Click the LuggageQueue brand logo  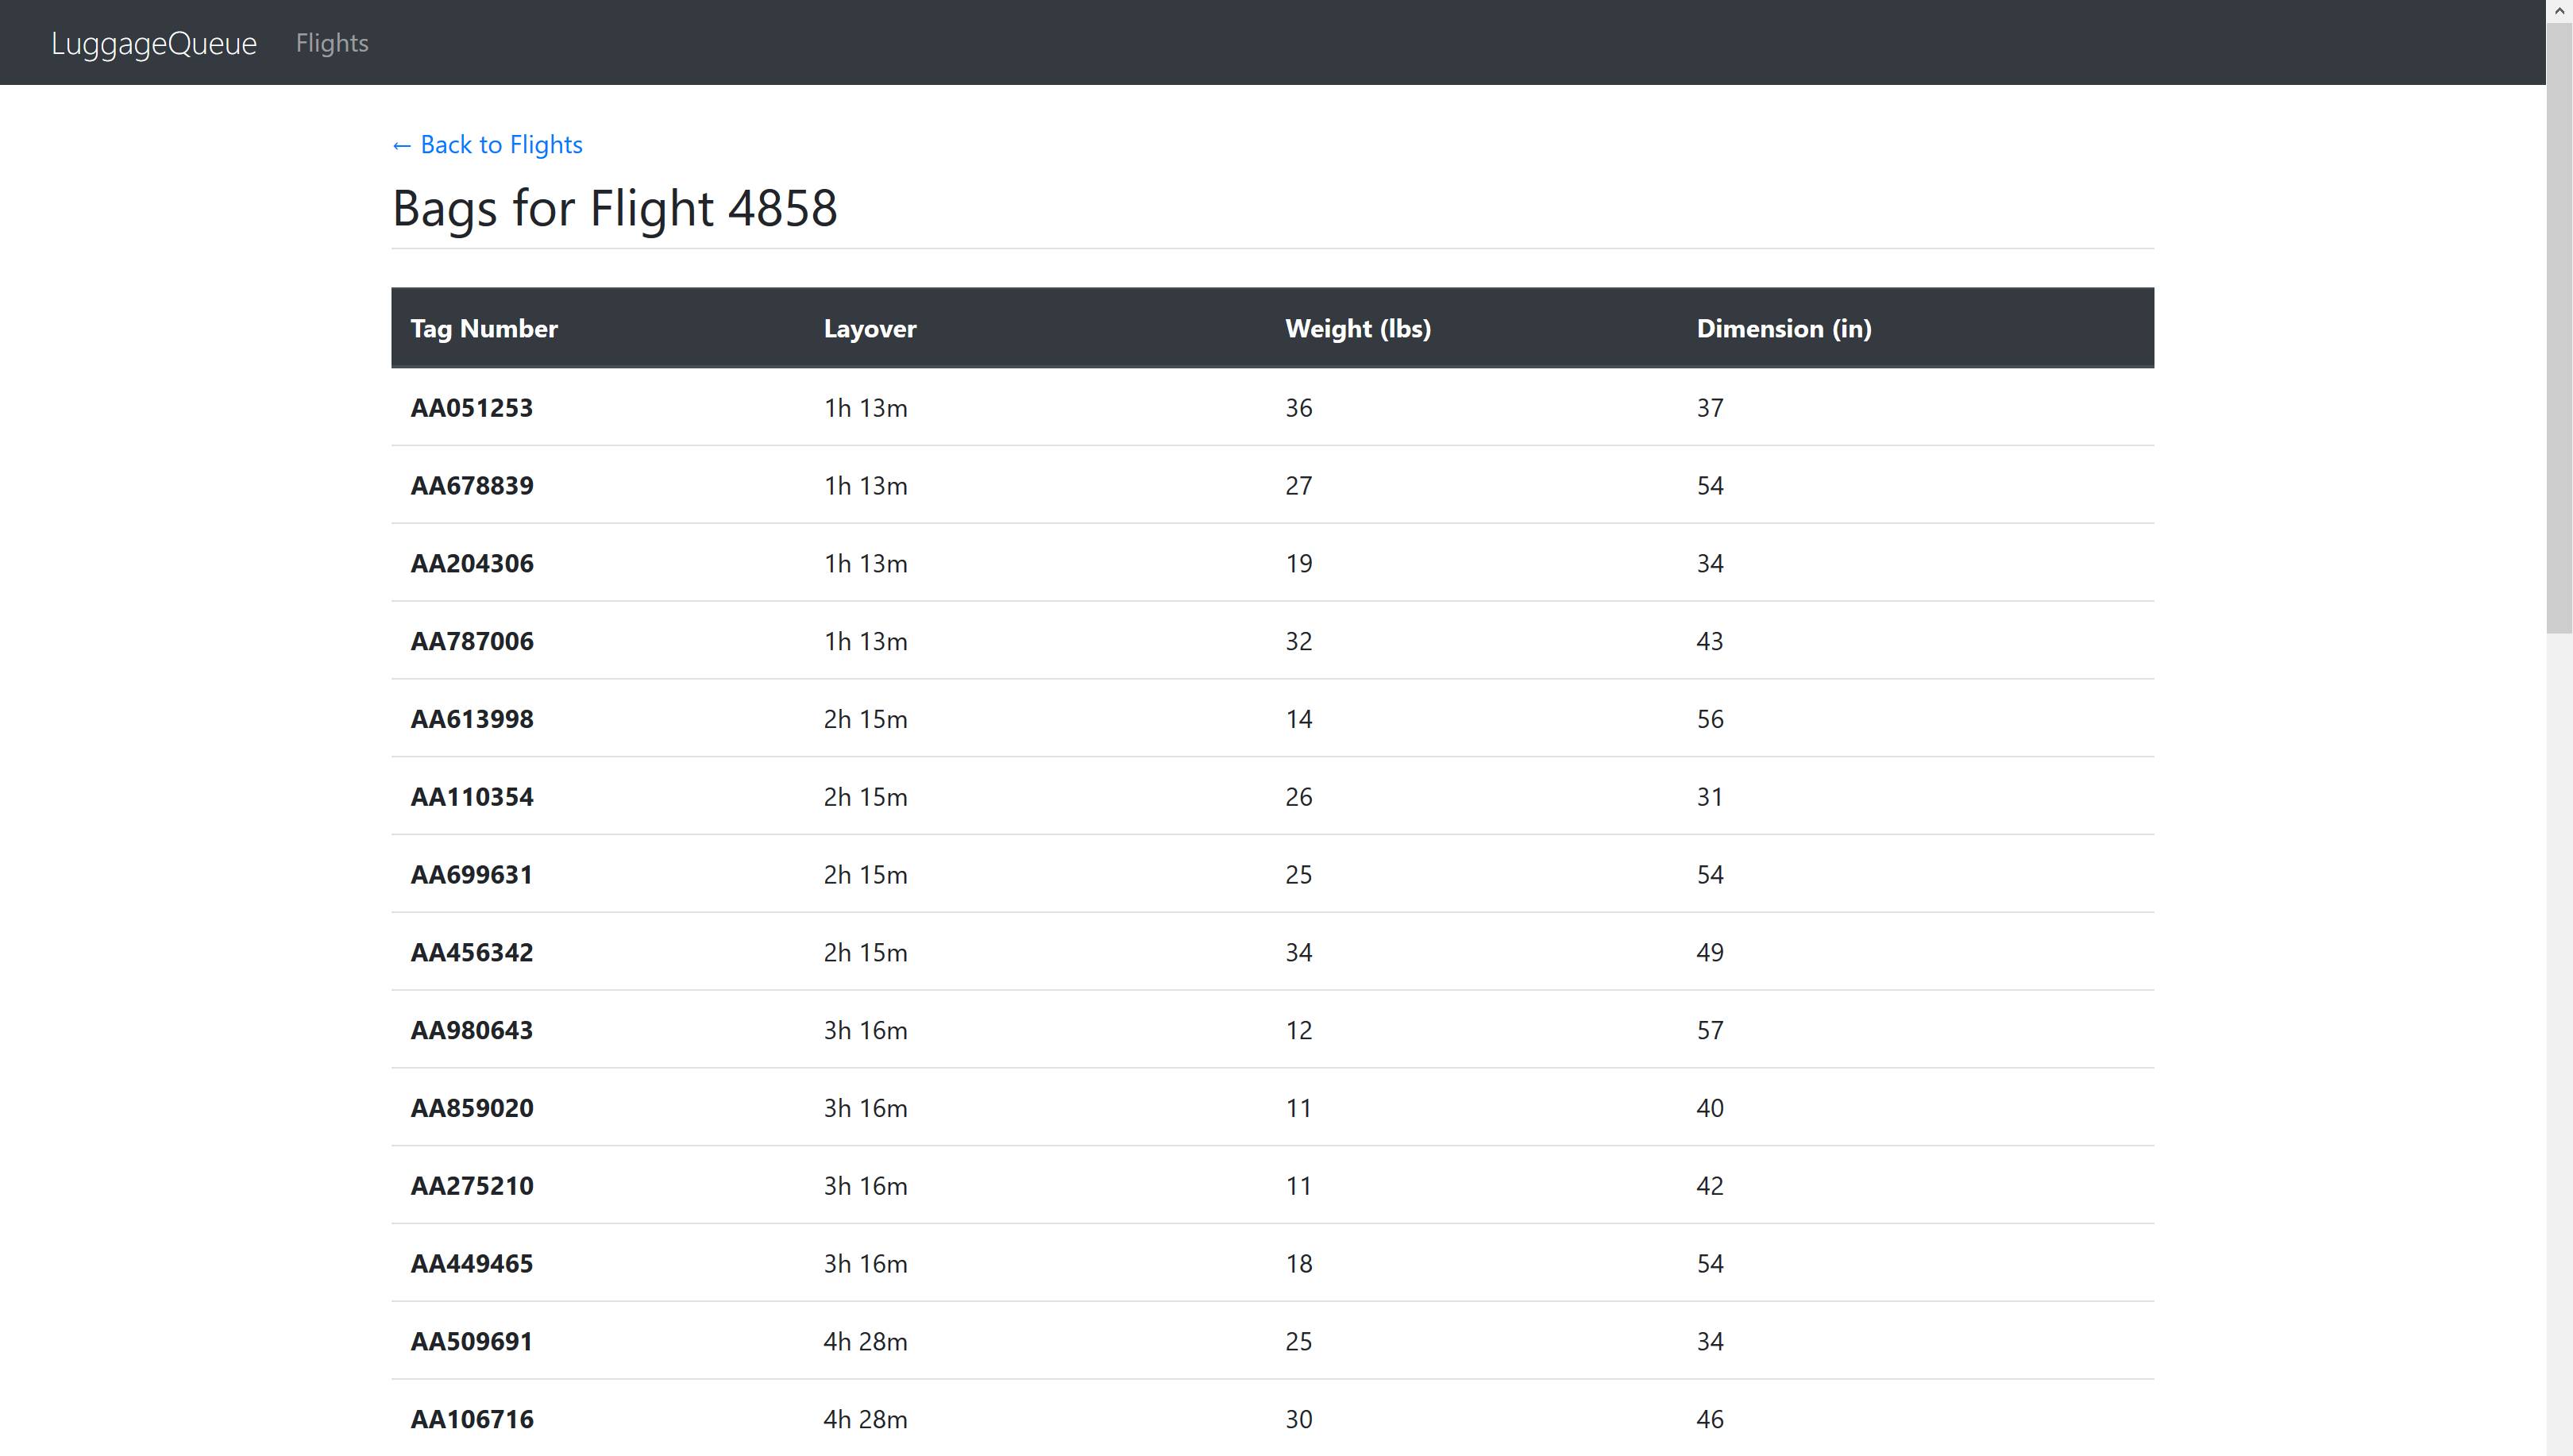click(x=154, y=43)
